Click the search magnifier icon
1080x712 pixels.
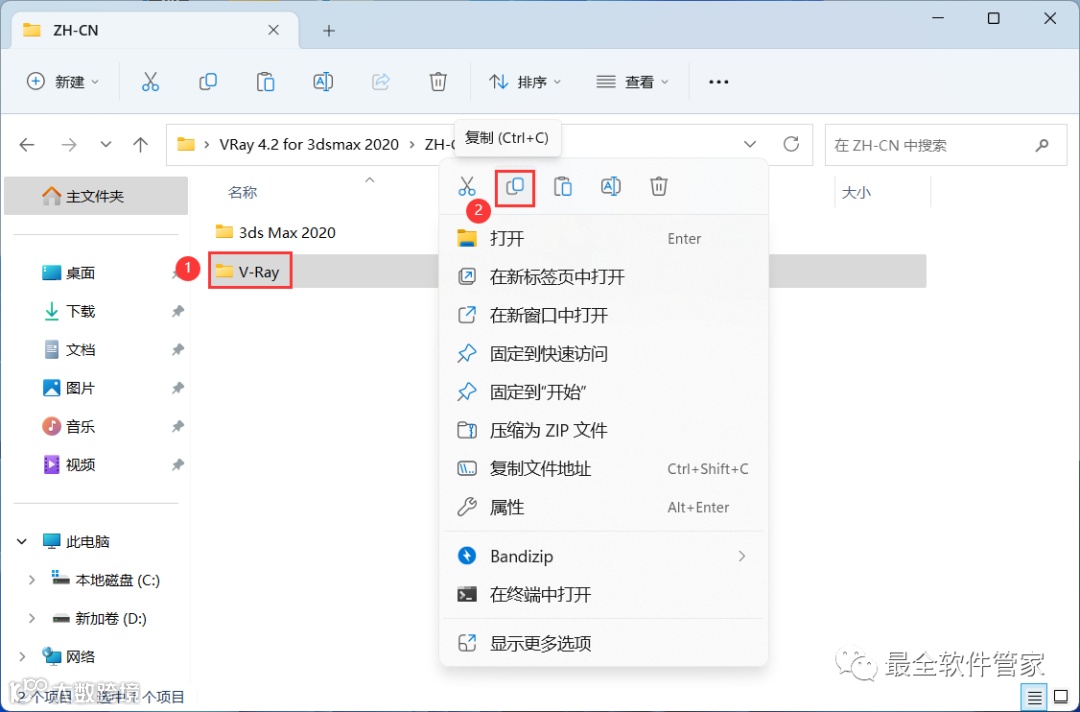tap(1042, 145)
